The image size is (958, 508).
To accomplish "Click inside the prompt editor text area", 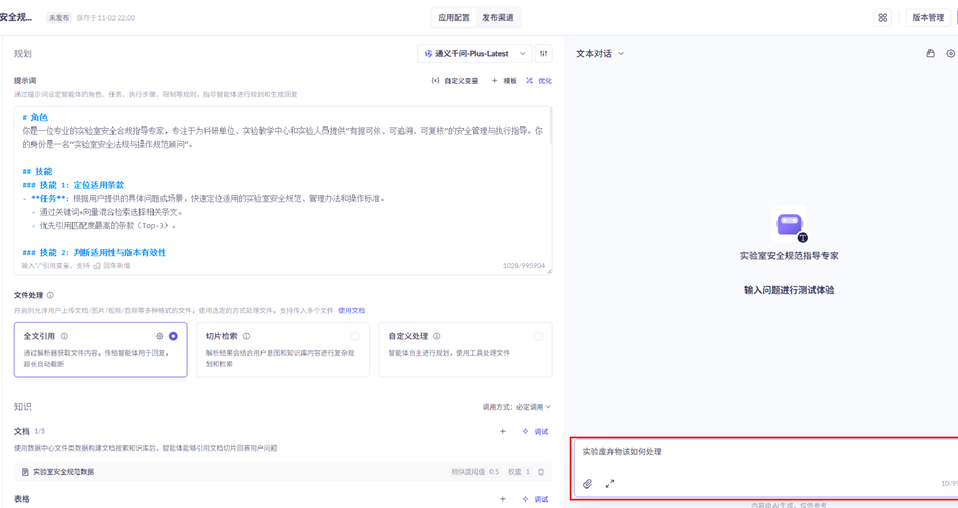I will tap(283, 190).
